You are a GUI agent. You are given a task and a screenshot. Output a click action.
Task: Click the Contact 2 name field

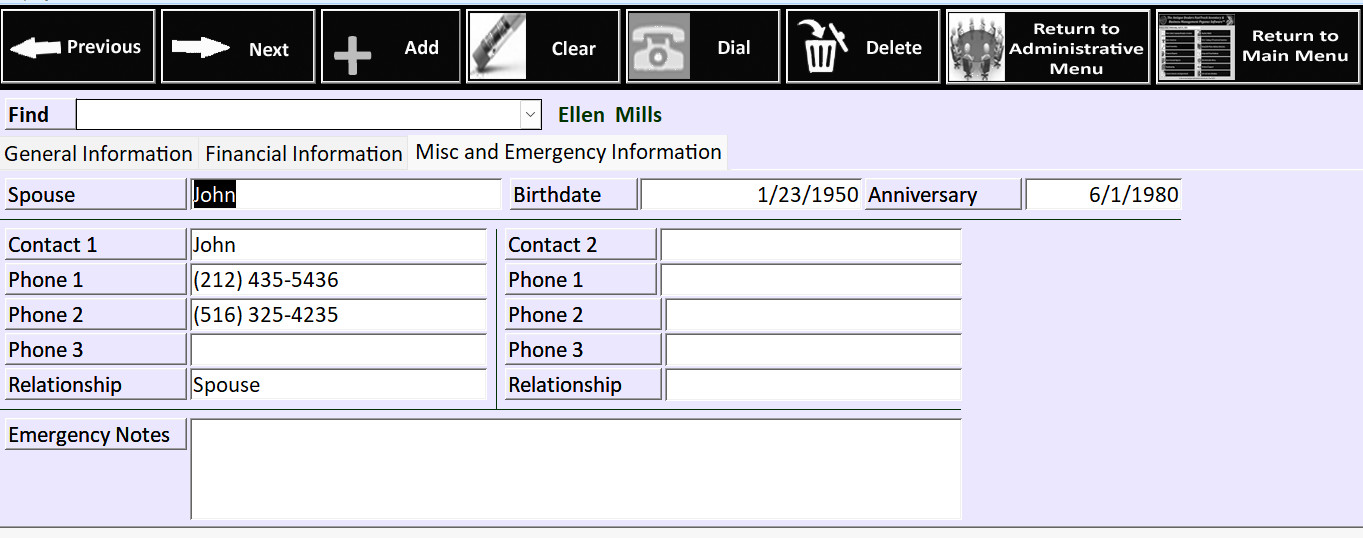point(811,244)
